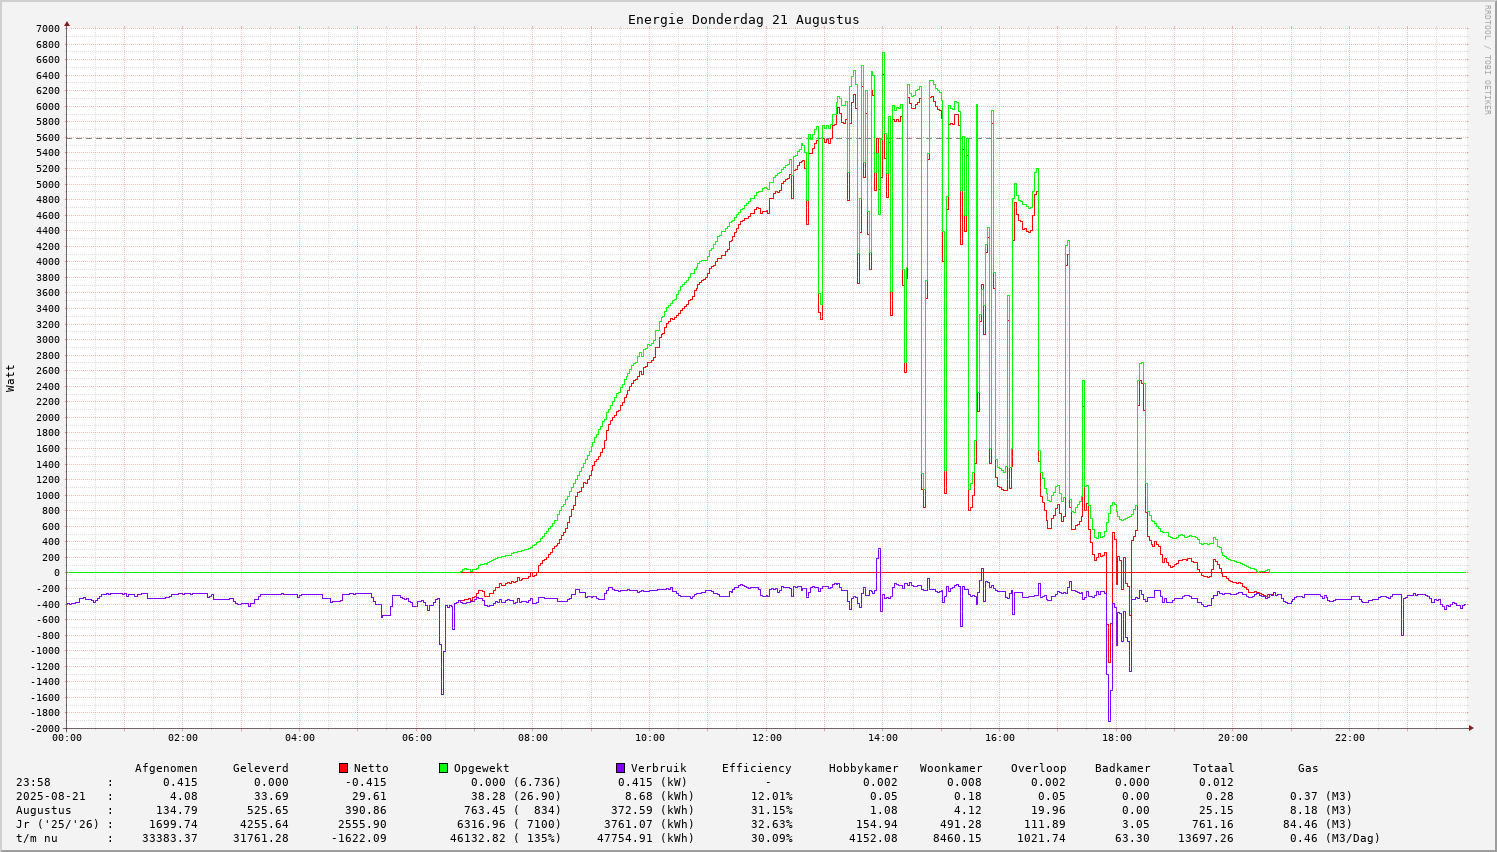Click the 7000 y-axis value label
This screenshot has width=1497, height=852.
[47, 28]
